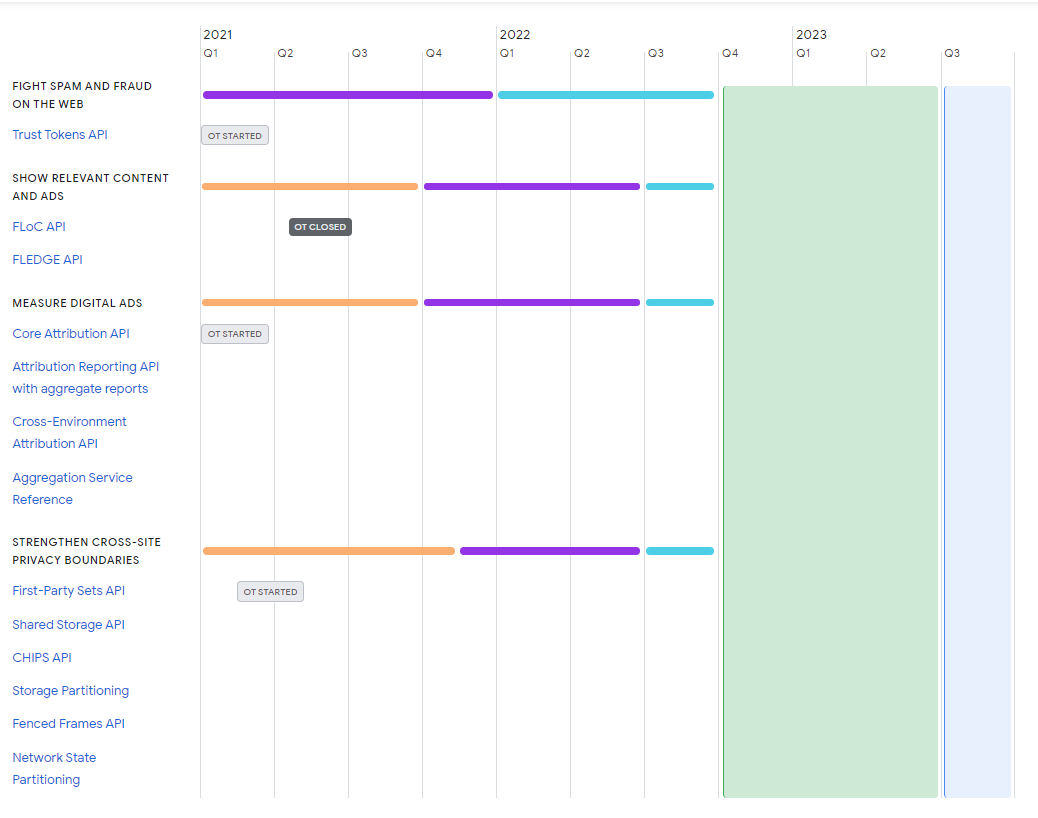Click OT Started badge for Core Attribution API
Screen dimensions: 1038x818
point(235,334)
